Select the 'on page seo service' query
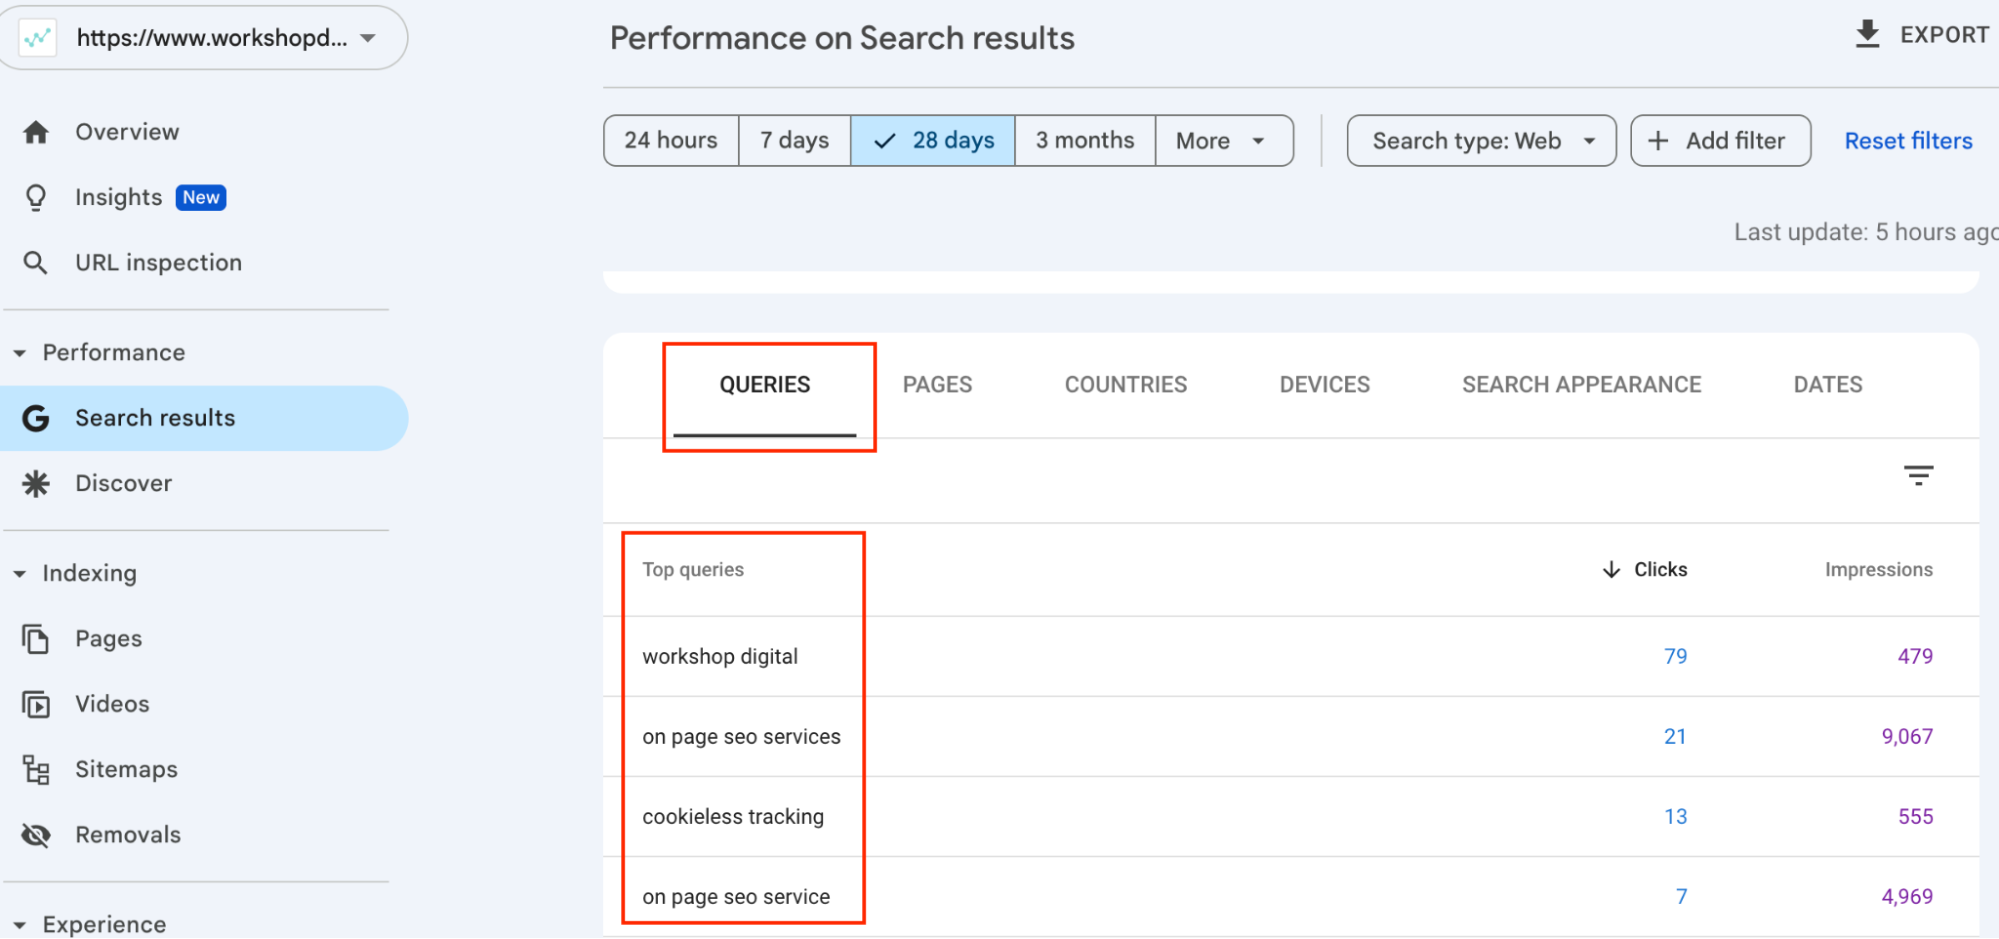This screenshot has width=1999, height=939. [736, 897]
